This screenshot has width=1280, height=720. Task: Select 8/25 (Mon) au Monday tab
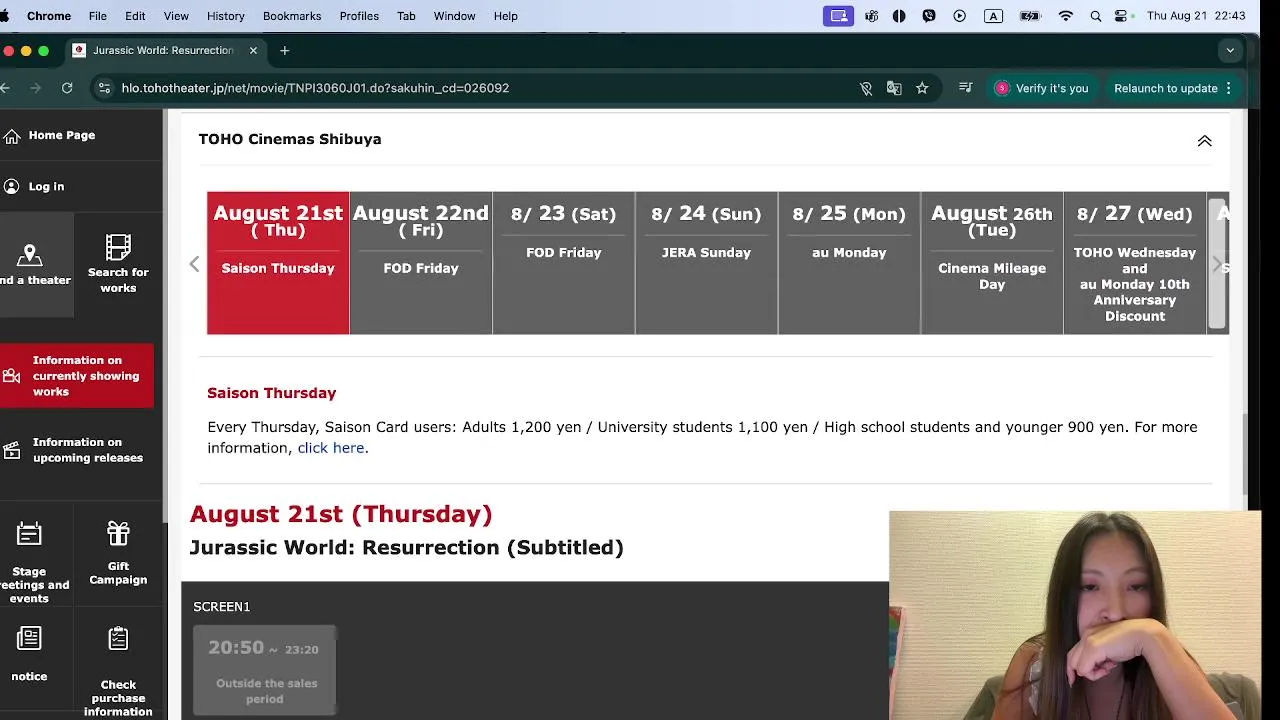point(849,263)
